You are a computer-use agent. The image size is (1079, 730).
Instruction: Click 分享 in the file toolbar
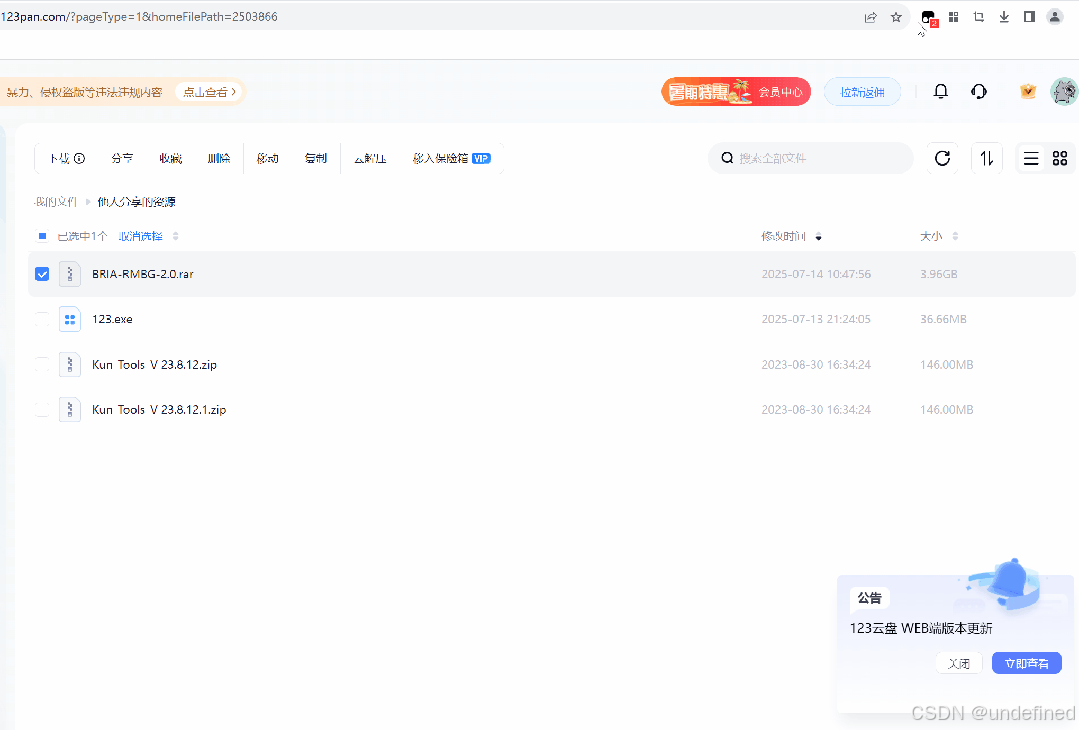[x=122, y=158]
